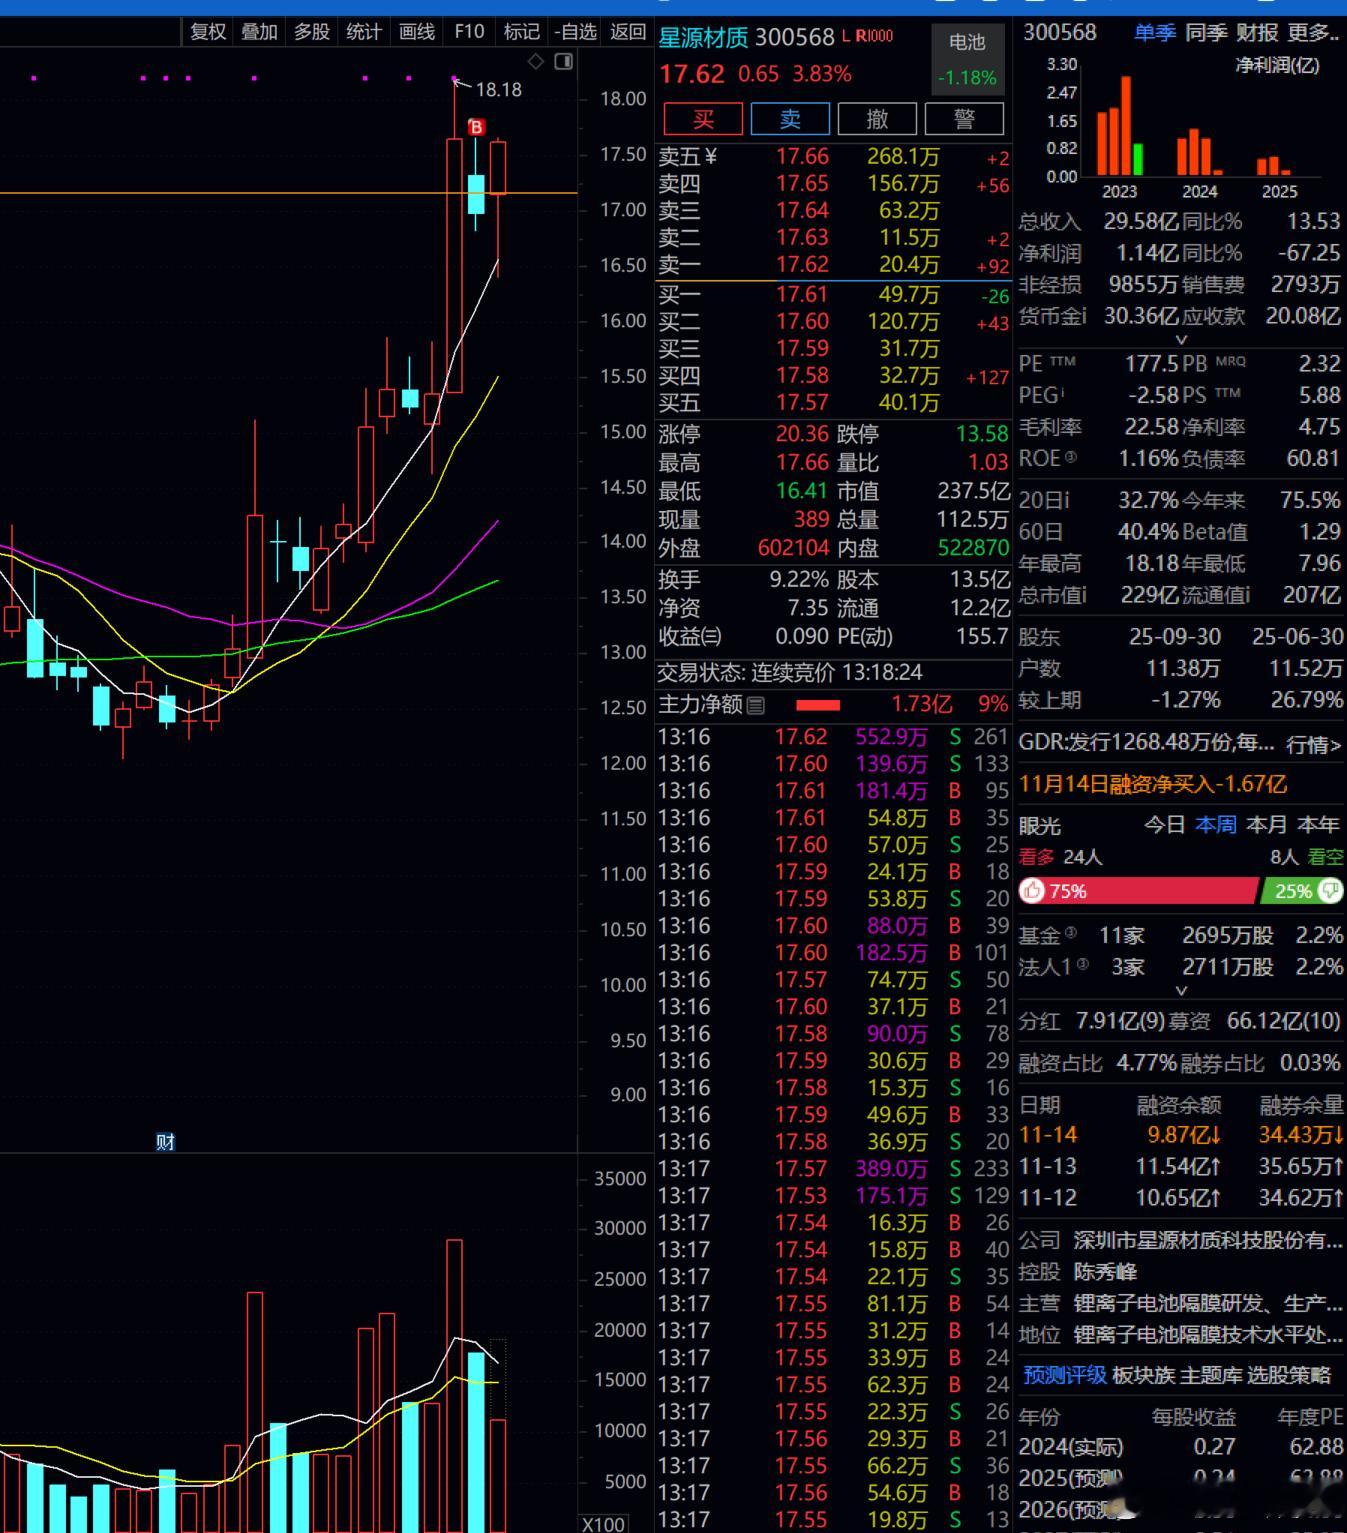Image resolution: width=1347 pixels, height=1533 pixels.
Task: Click the 财 marker below the chart
Action: click(x=166, y=1142)
